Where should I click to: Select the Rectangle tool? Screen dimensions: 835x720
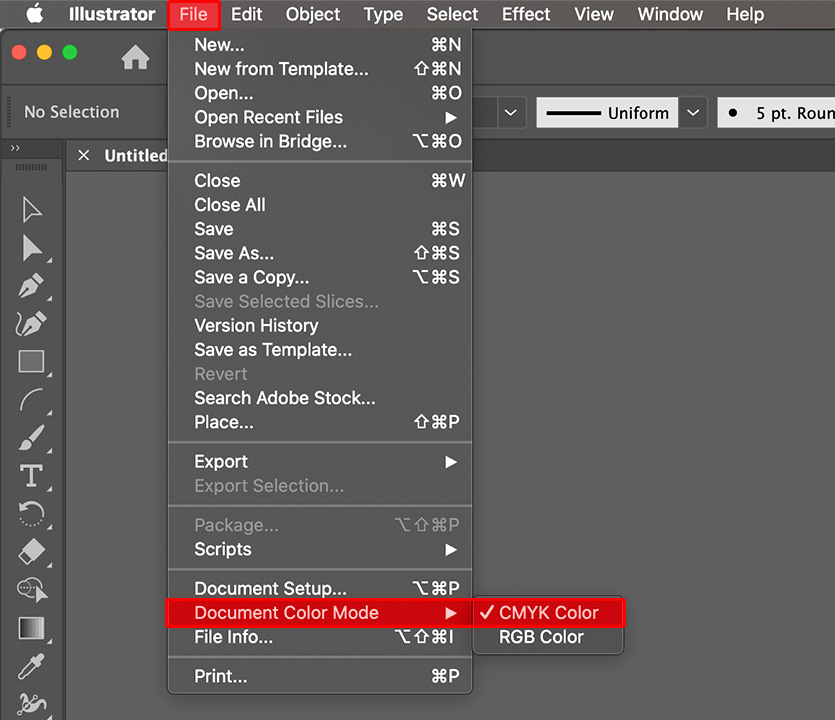tap(31, 362)
